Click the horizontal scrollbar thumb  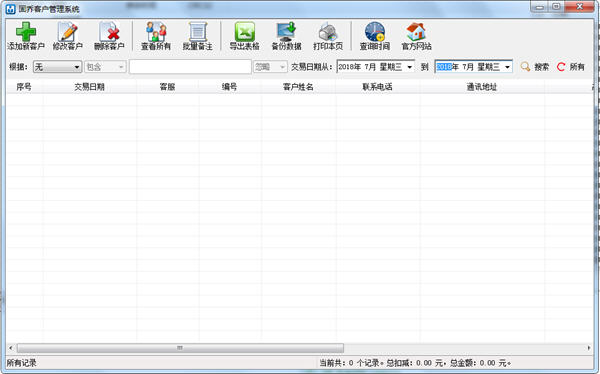(x=180, y=348)
